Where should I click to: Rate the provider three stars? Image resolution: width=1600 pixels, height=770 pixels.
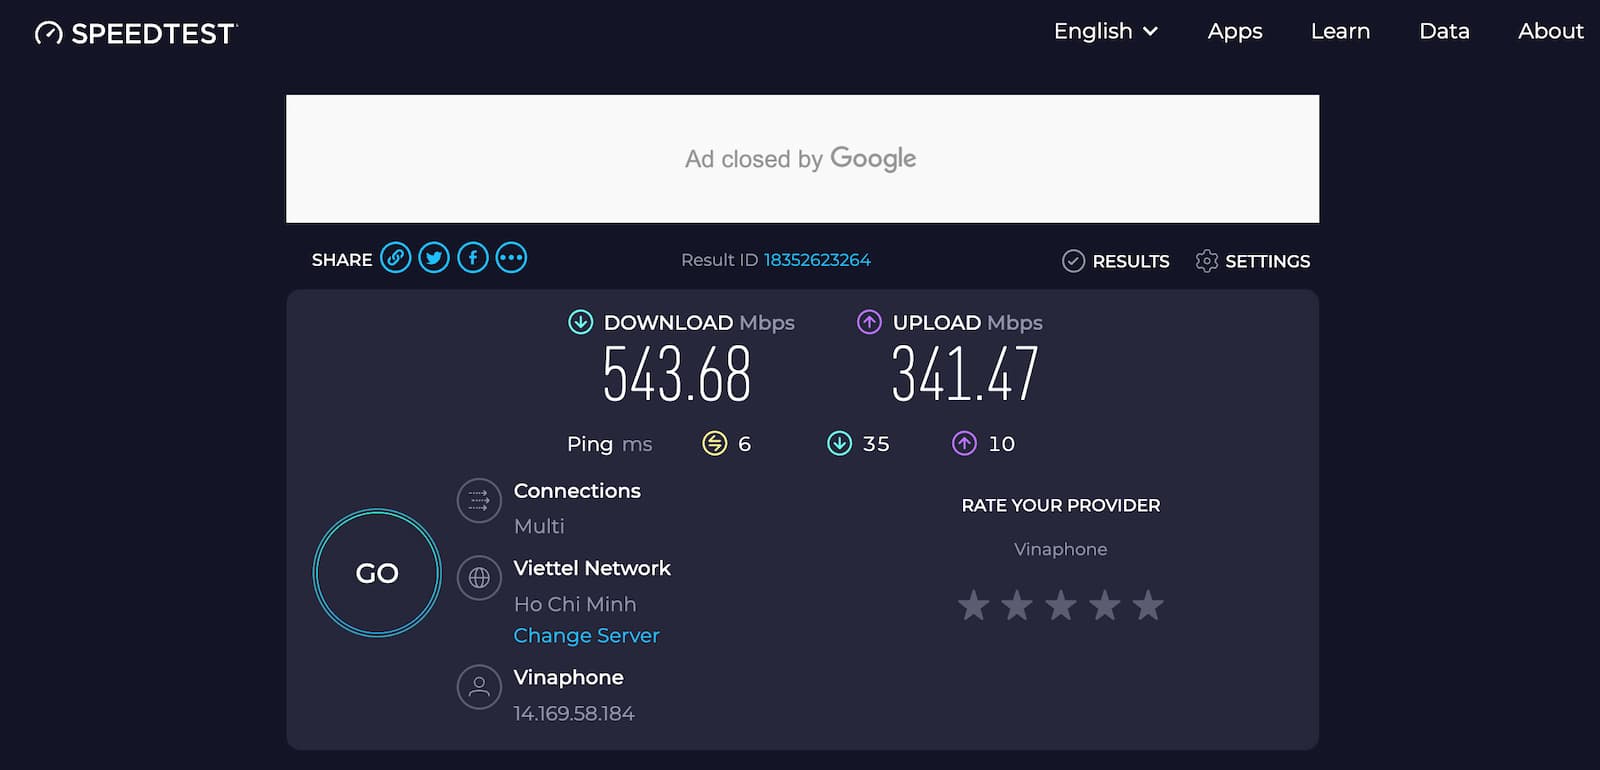[1061, 605]
